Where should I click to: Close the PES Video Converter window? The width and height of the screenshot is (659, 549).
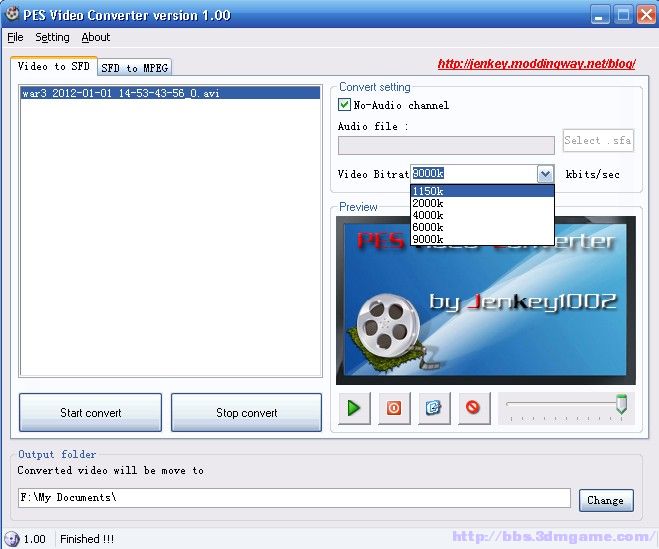(646, 15)
